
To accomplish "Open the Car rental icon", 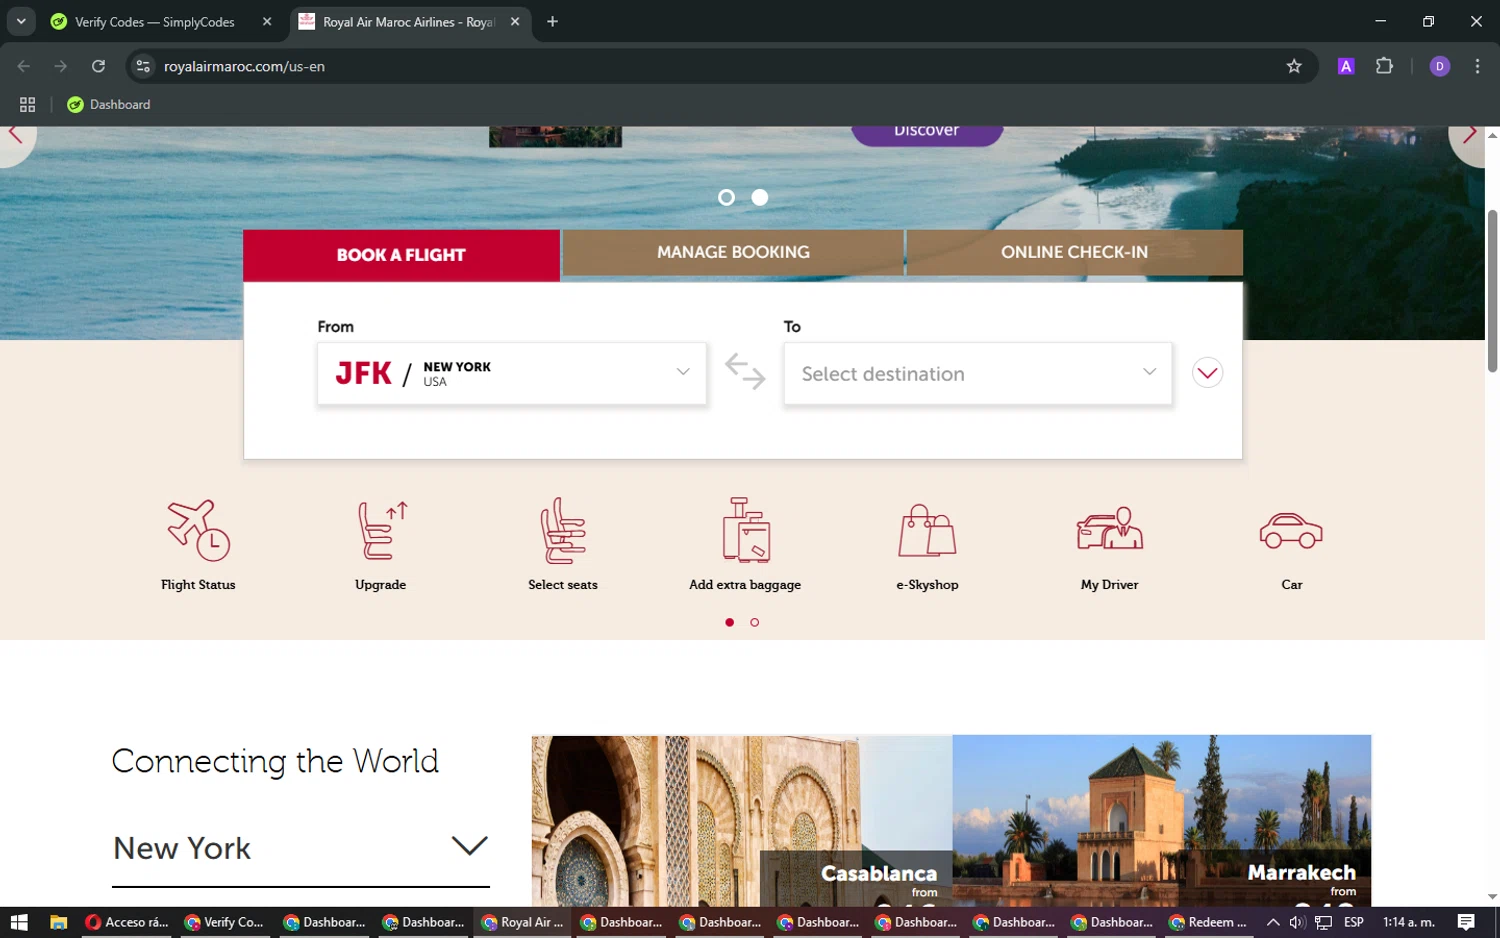I will pyautogui.click(x=1291, y=531).
